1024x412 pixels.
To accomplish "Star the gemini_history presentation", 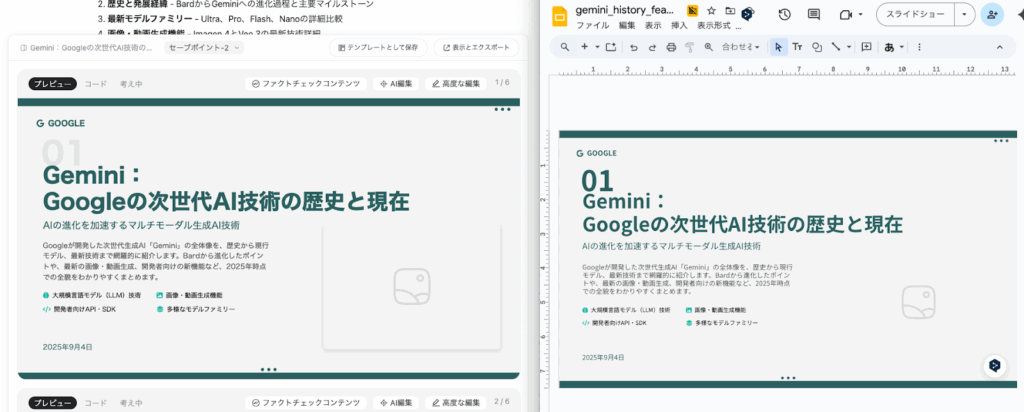I will (x=711, y=11).
